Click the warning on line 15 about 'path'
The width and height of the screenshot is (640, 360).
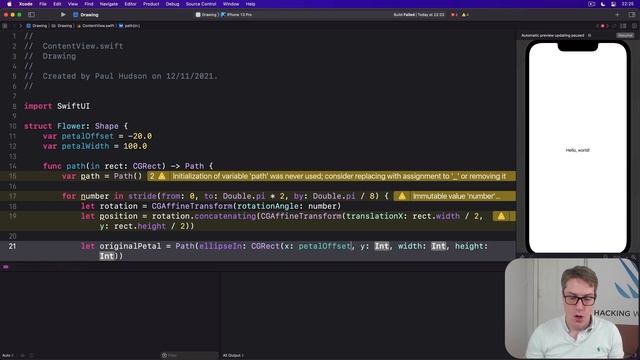pos(339,176)
